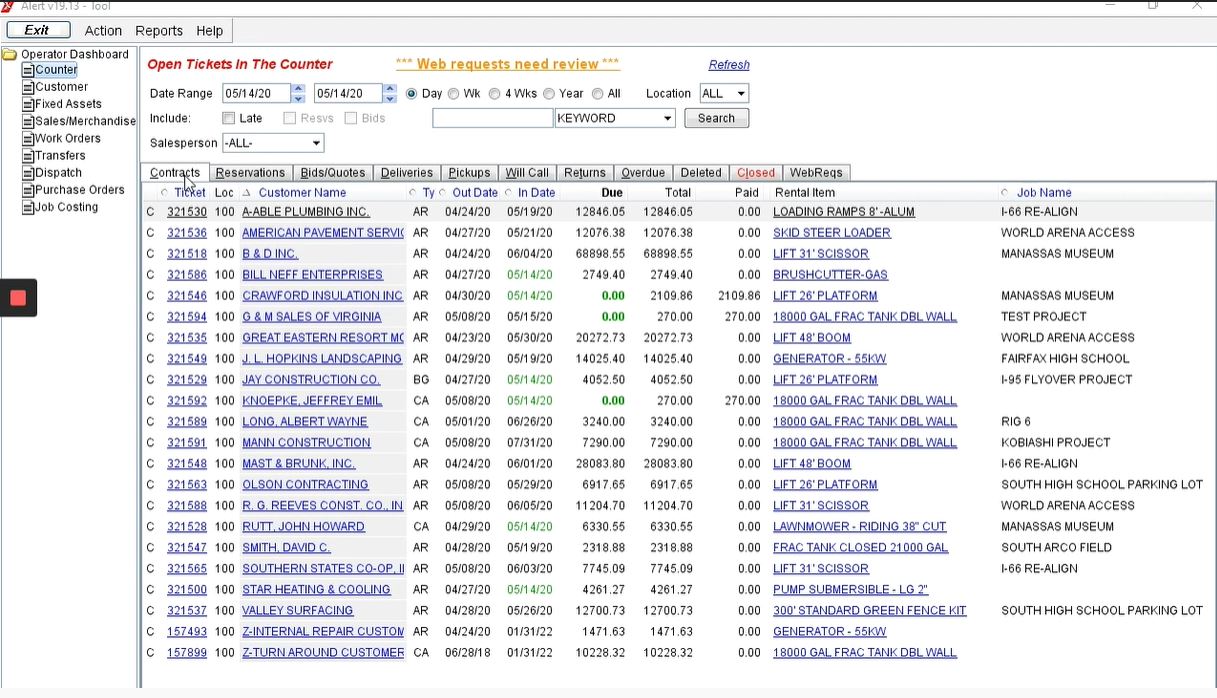Click the Operator Dashboard folder icon
1217x698 pixels.
10,54
